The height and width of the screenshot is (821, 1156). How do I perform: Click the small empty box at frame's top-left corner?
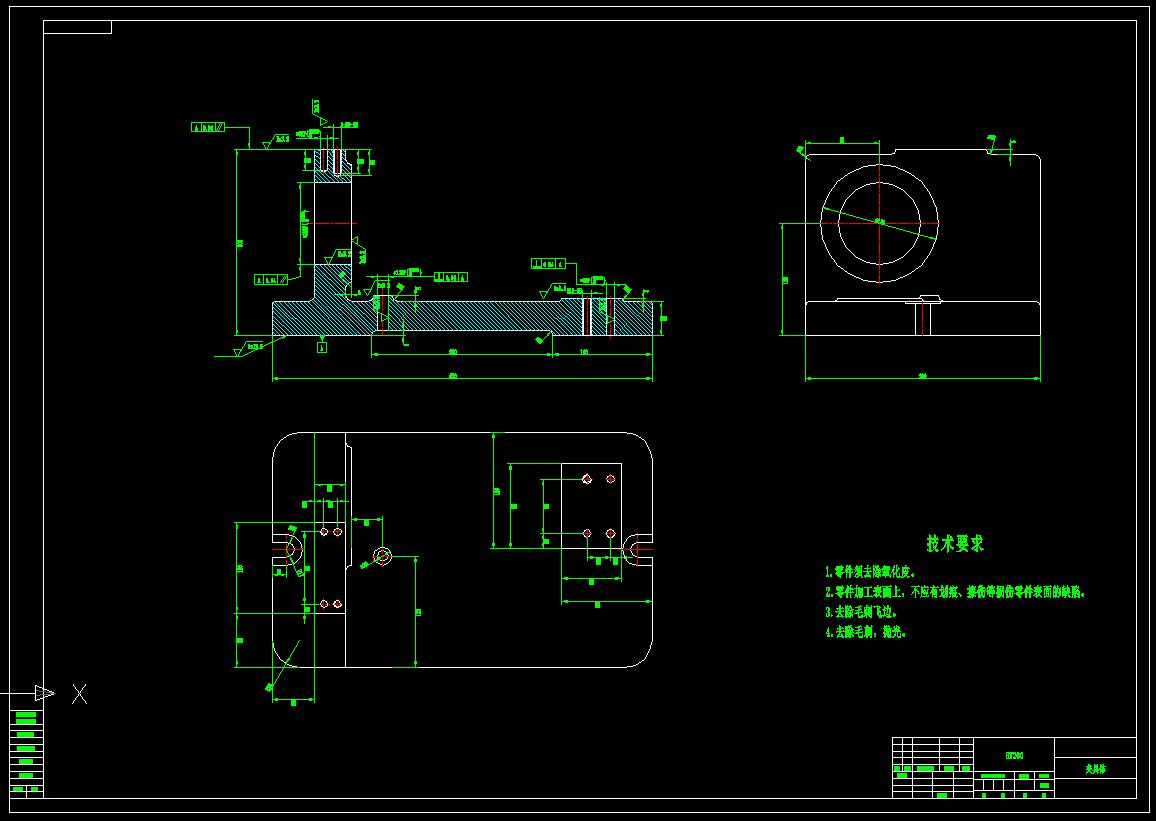coord(77,27)
